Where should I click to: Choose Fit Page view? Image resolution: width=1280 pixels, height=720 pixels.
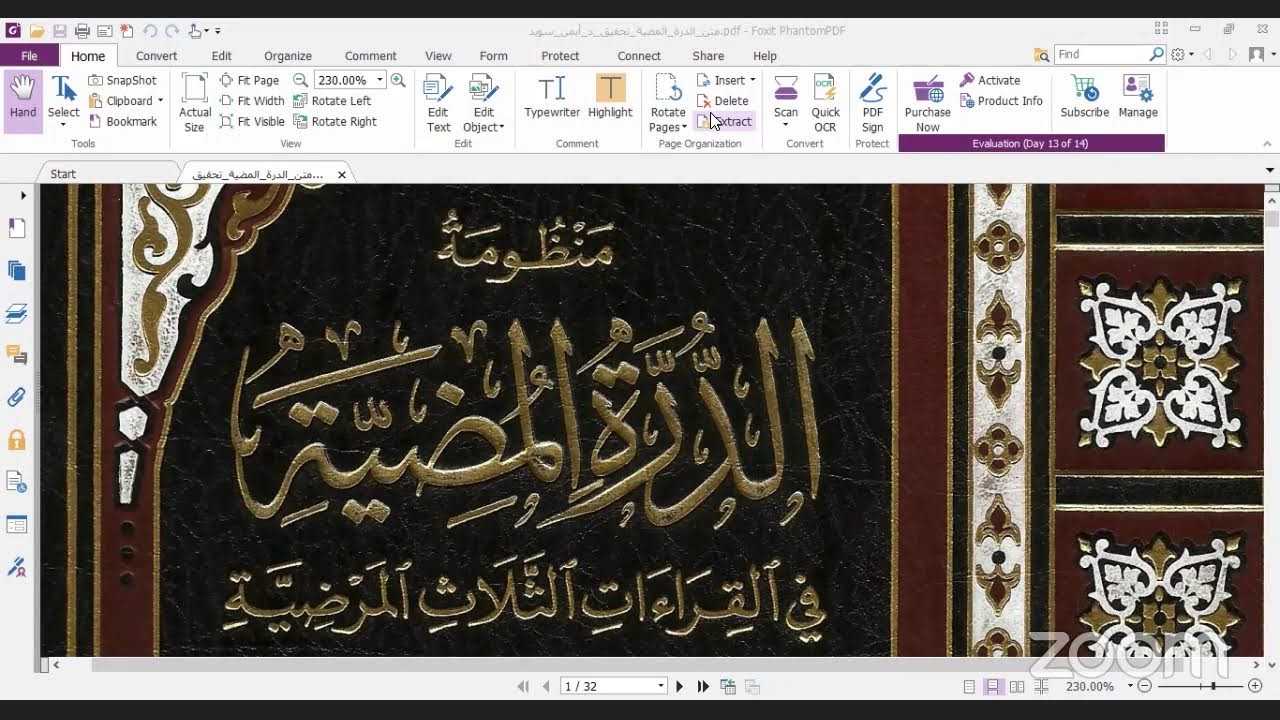(249, 80)
